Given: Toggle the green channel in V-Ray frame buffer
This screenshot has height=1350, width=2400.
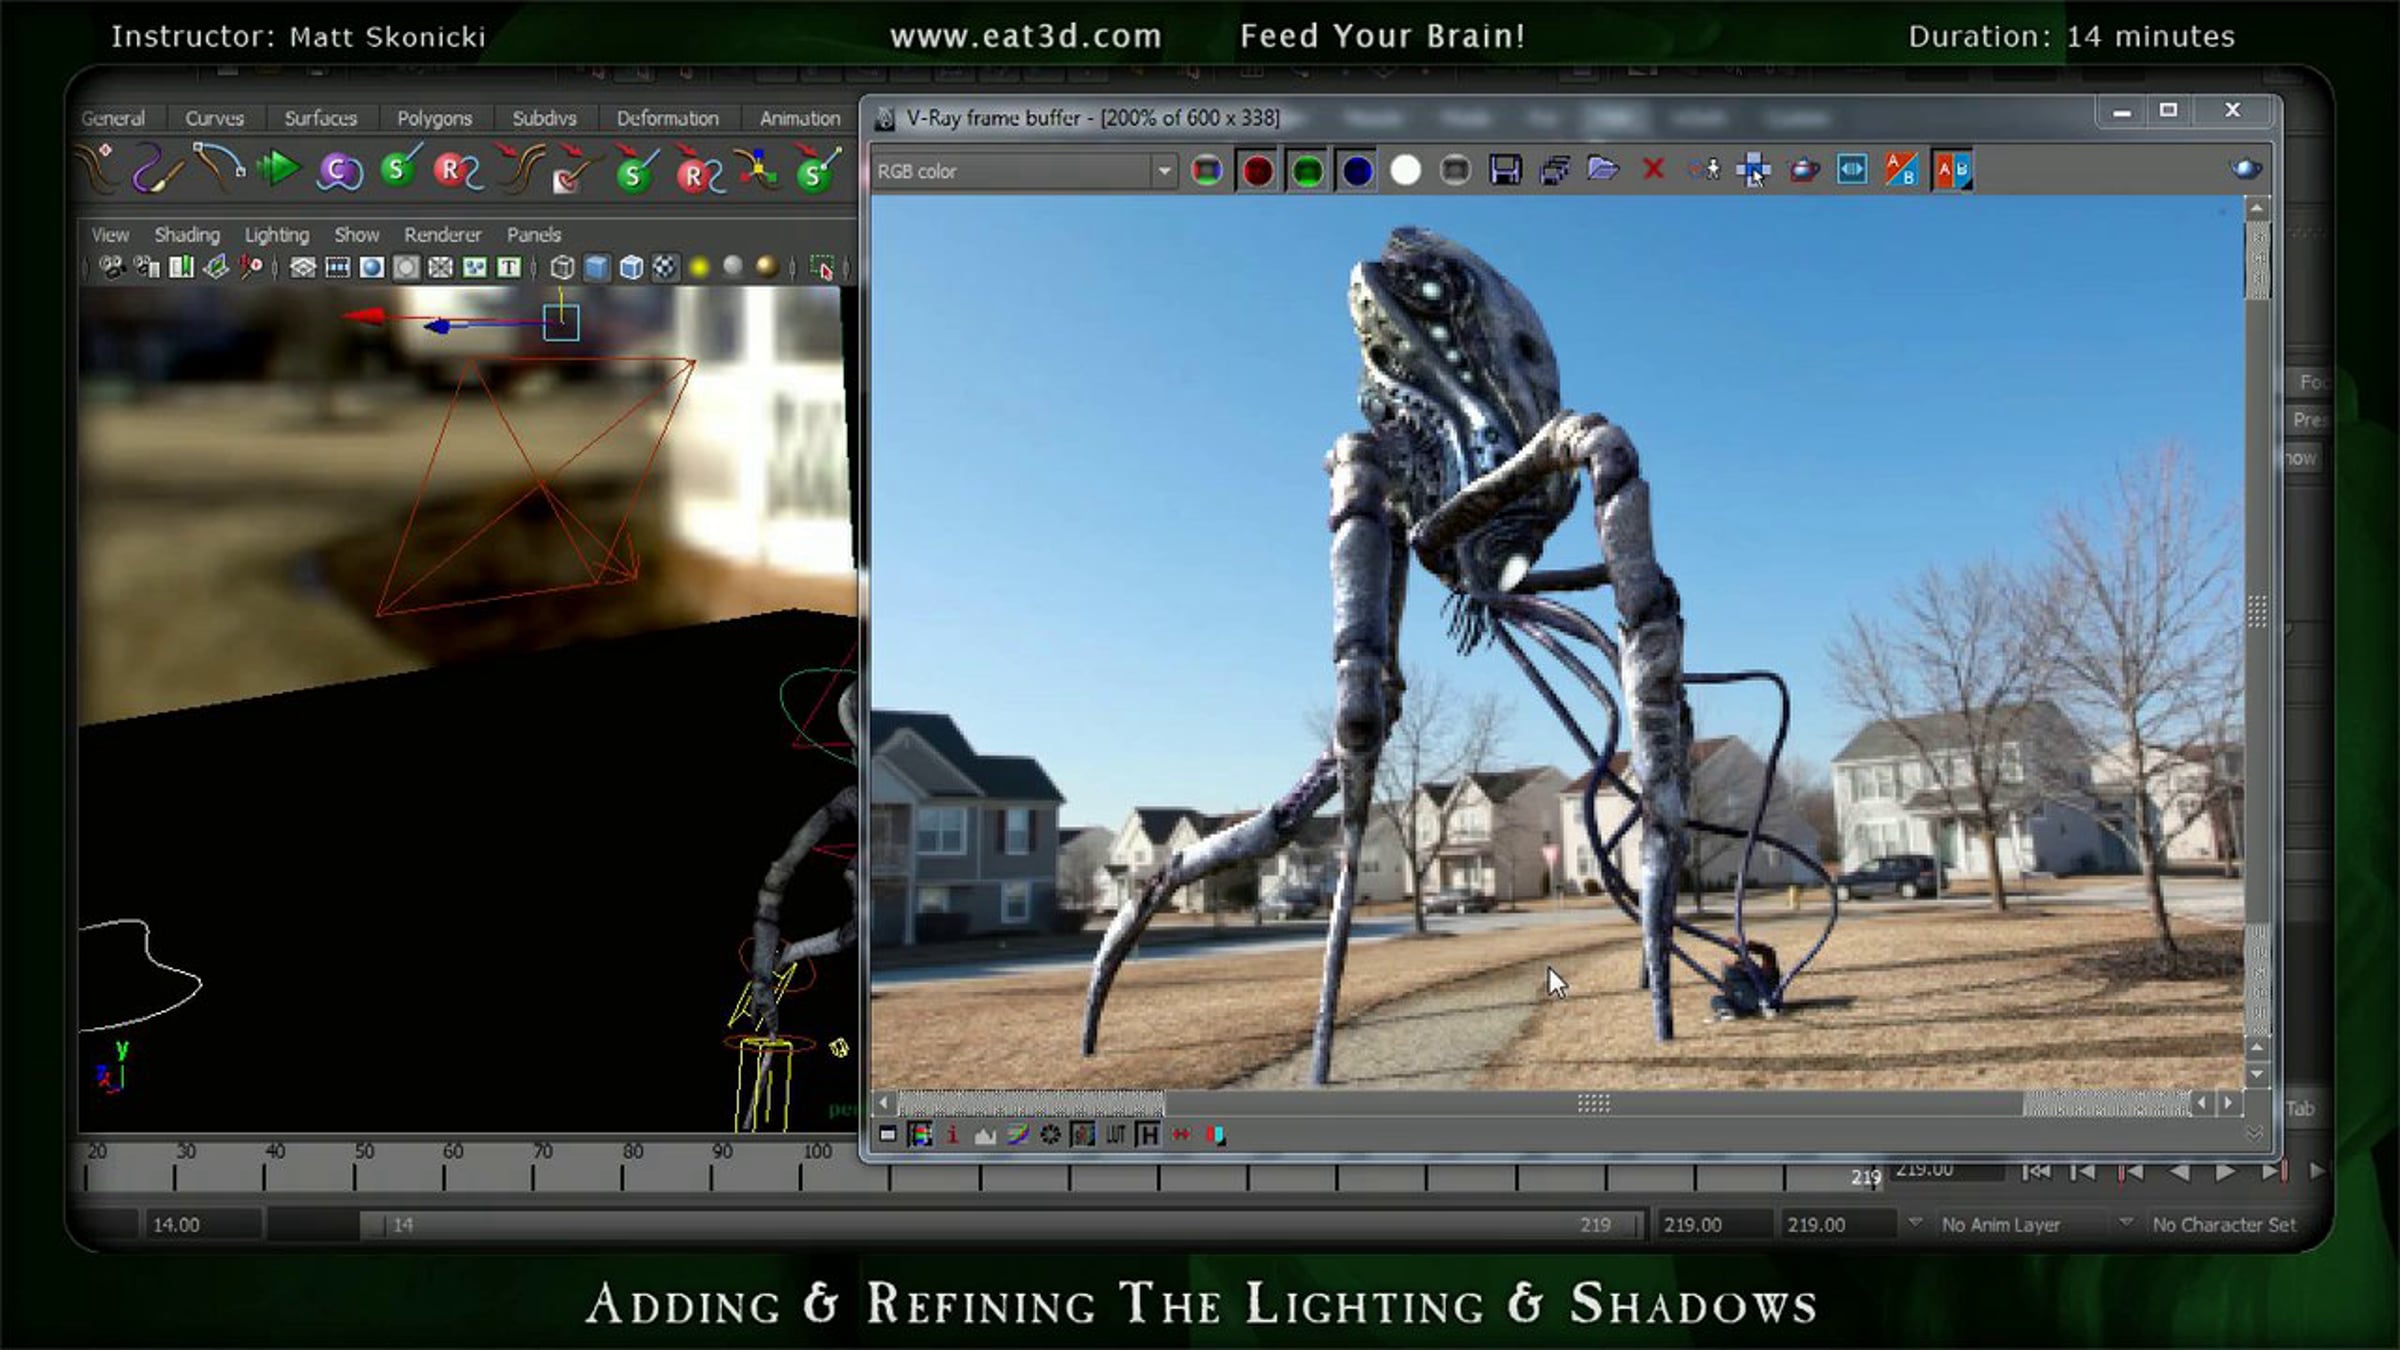Looking at the screenshot, I should (x=1307, y=171).
